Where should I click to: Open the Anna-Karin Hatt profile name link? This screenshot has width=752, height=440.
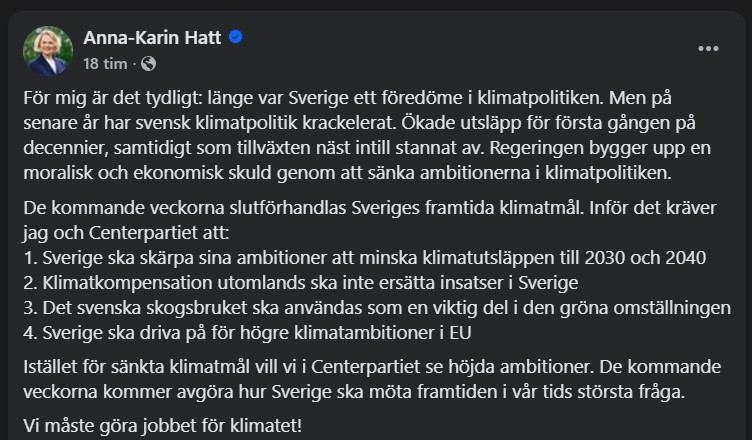coord(152,37)
